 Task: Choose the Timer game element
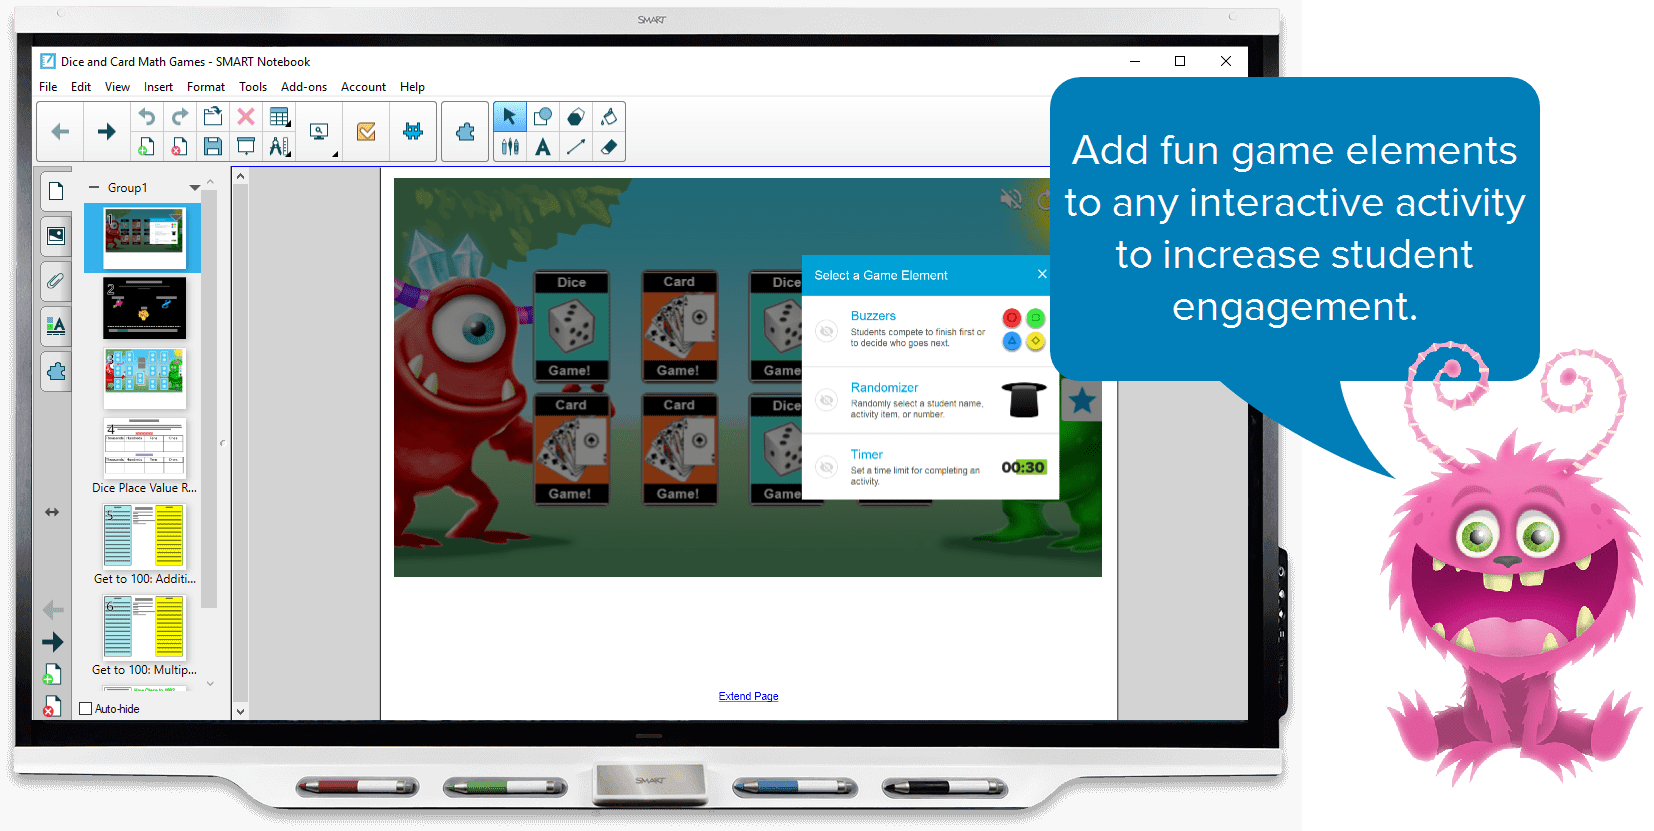930,467
